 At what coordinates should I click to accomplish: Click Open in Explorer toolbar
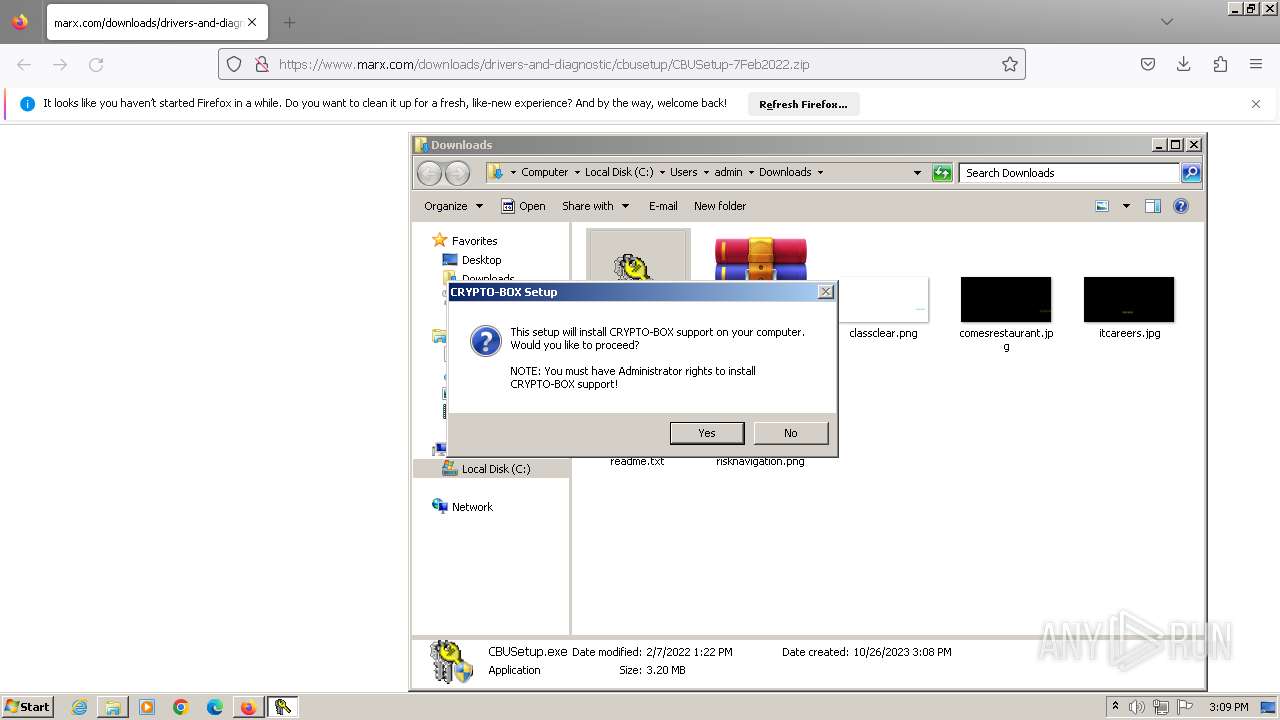coord(523,206)
